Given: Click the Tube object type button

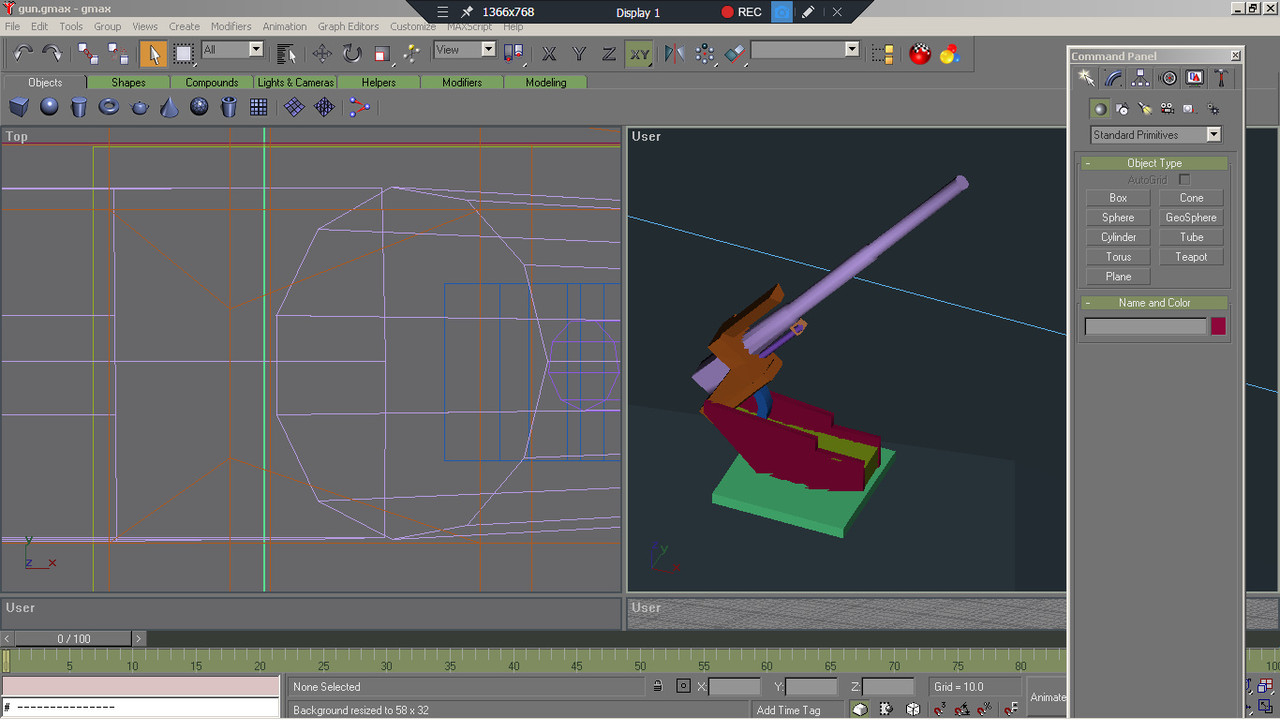Looking at the screenshot, I should [1191, 237].
